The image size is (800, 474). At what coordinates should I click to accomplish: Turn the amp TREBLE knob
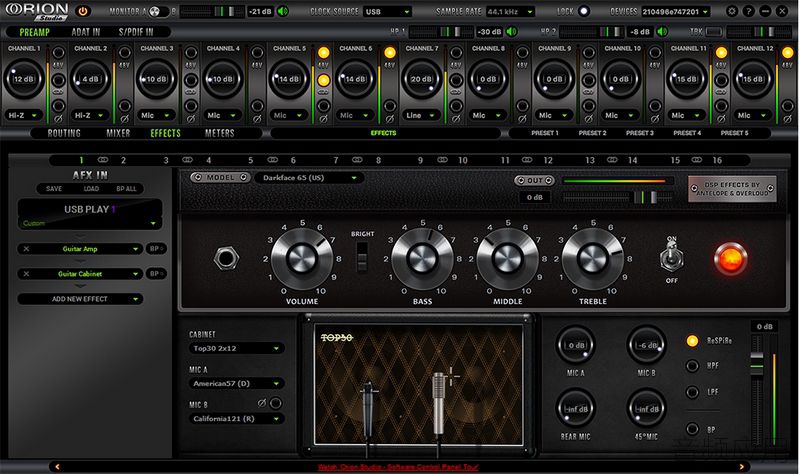(592, 258)
